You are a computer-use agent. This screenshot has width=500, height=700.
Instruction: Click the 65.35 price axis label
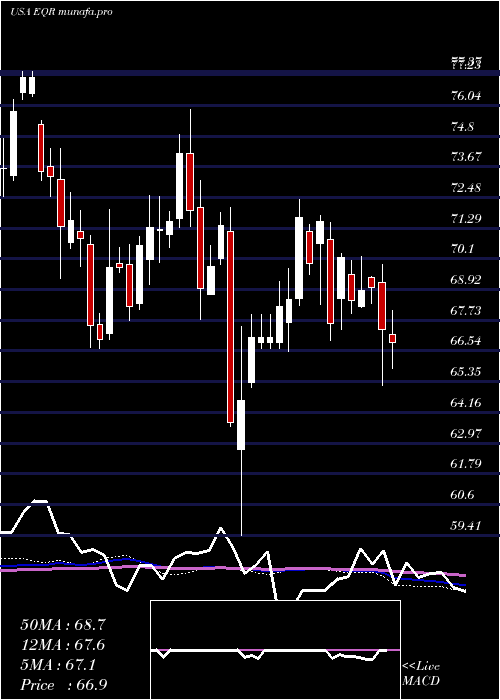[467, 372]
